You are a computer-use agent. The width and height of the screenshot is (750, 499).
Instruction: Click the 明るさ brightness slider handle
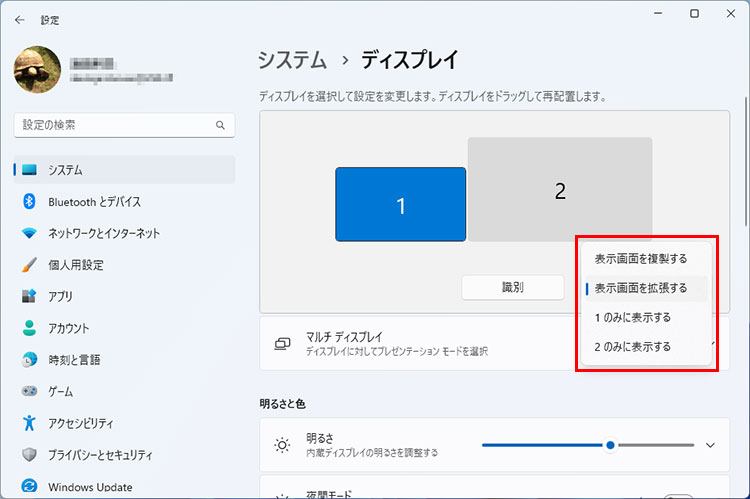609,445
